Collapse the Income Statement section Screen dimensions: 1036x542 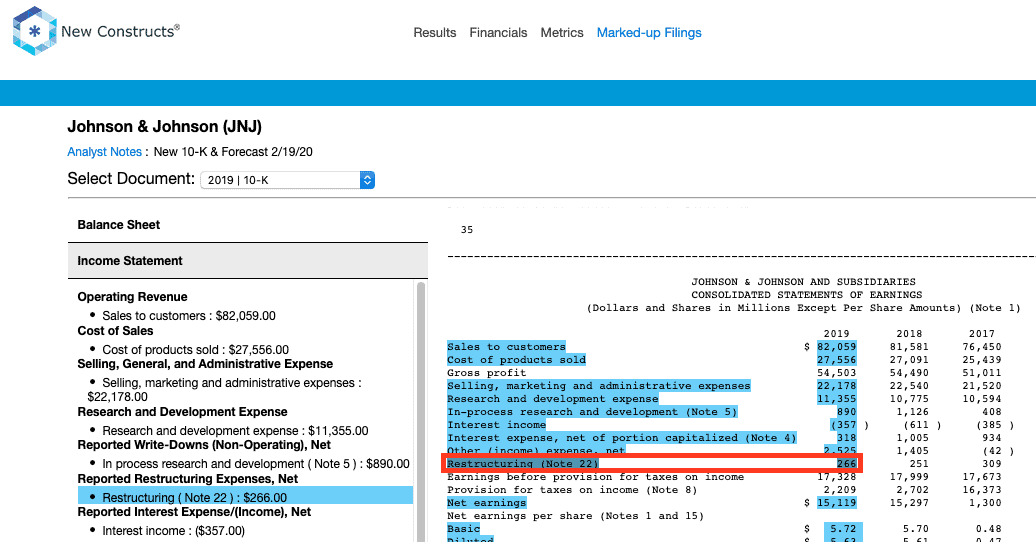coord(248,260)
